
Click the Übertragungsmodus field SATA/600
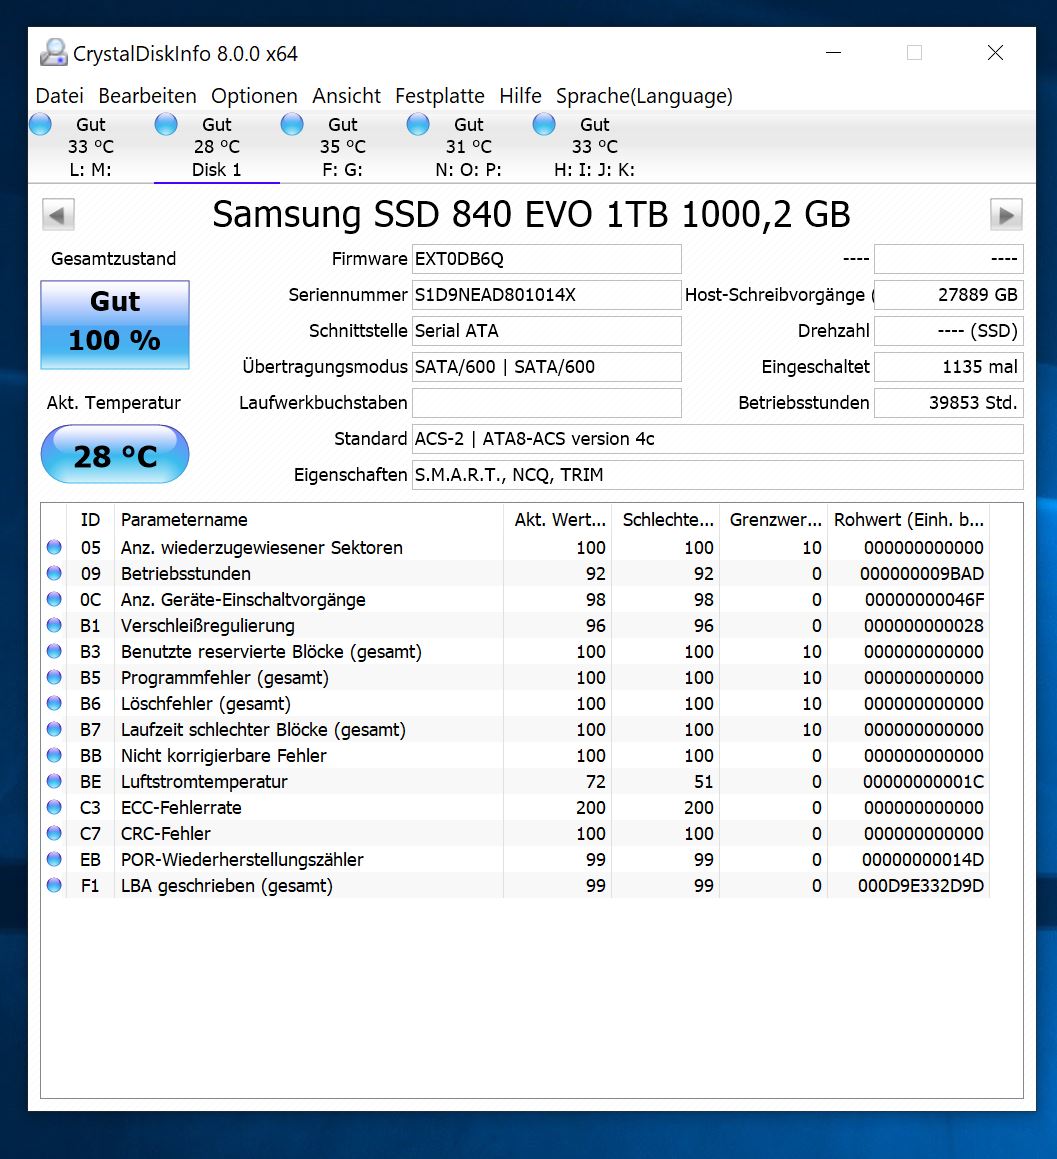pos(546,367)
